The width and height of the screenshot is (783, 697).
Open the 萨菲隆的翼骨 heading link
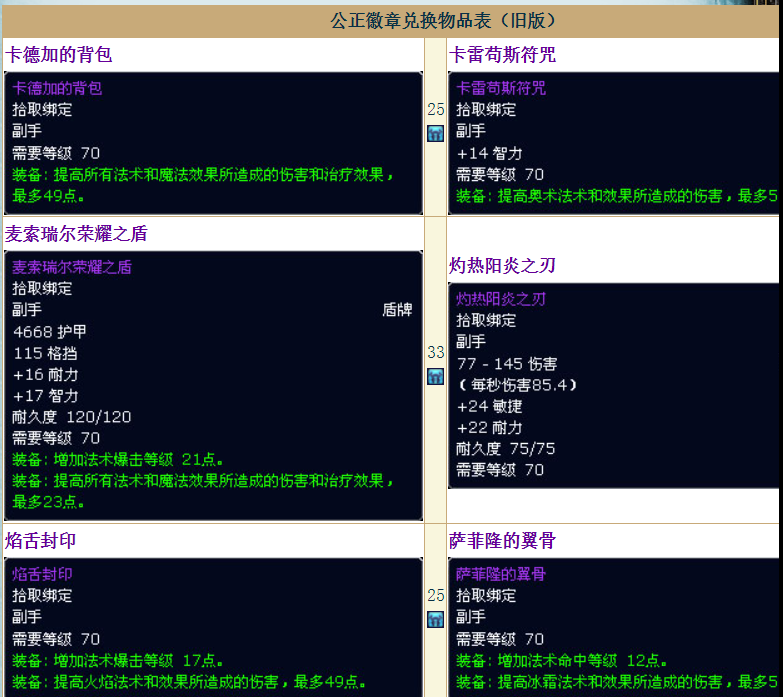(502, 540)
